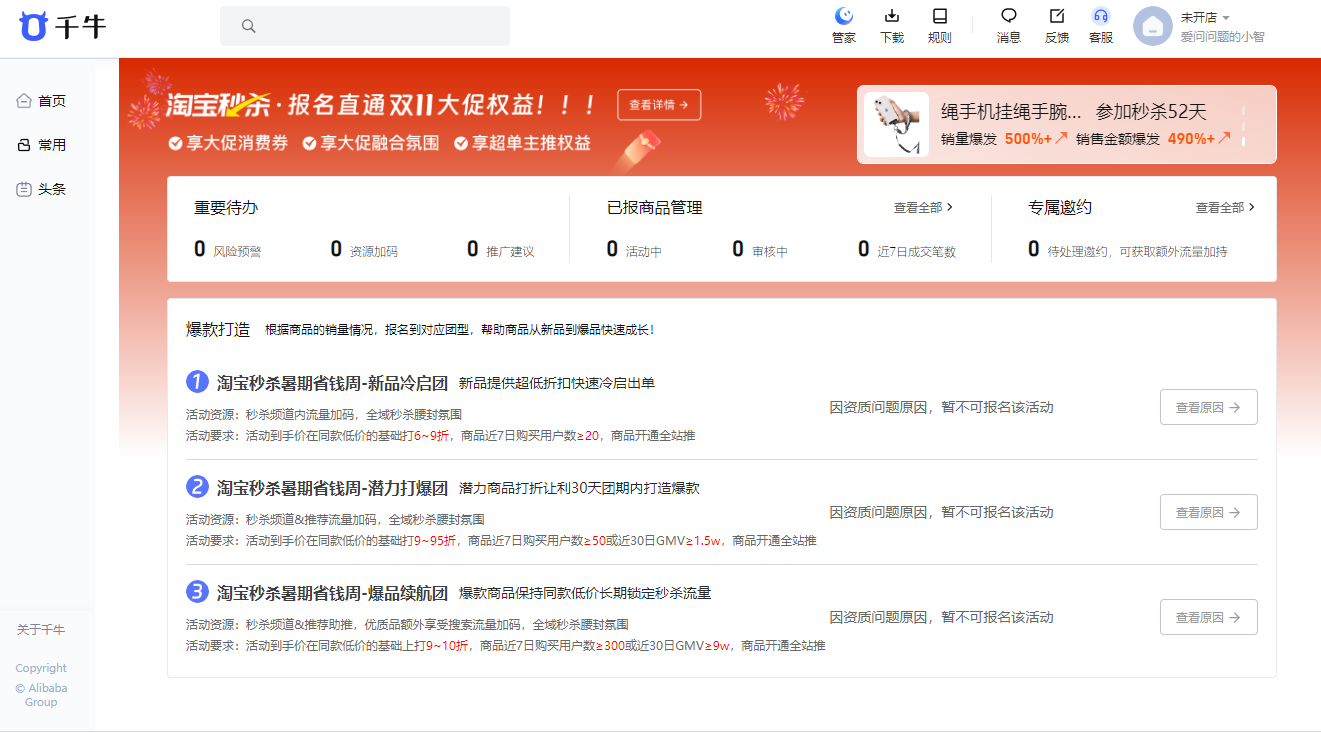Click the 查看详情 banner button
This screenshot has width=1321, height=732.
[x=659, y=105]
